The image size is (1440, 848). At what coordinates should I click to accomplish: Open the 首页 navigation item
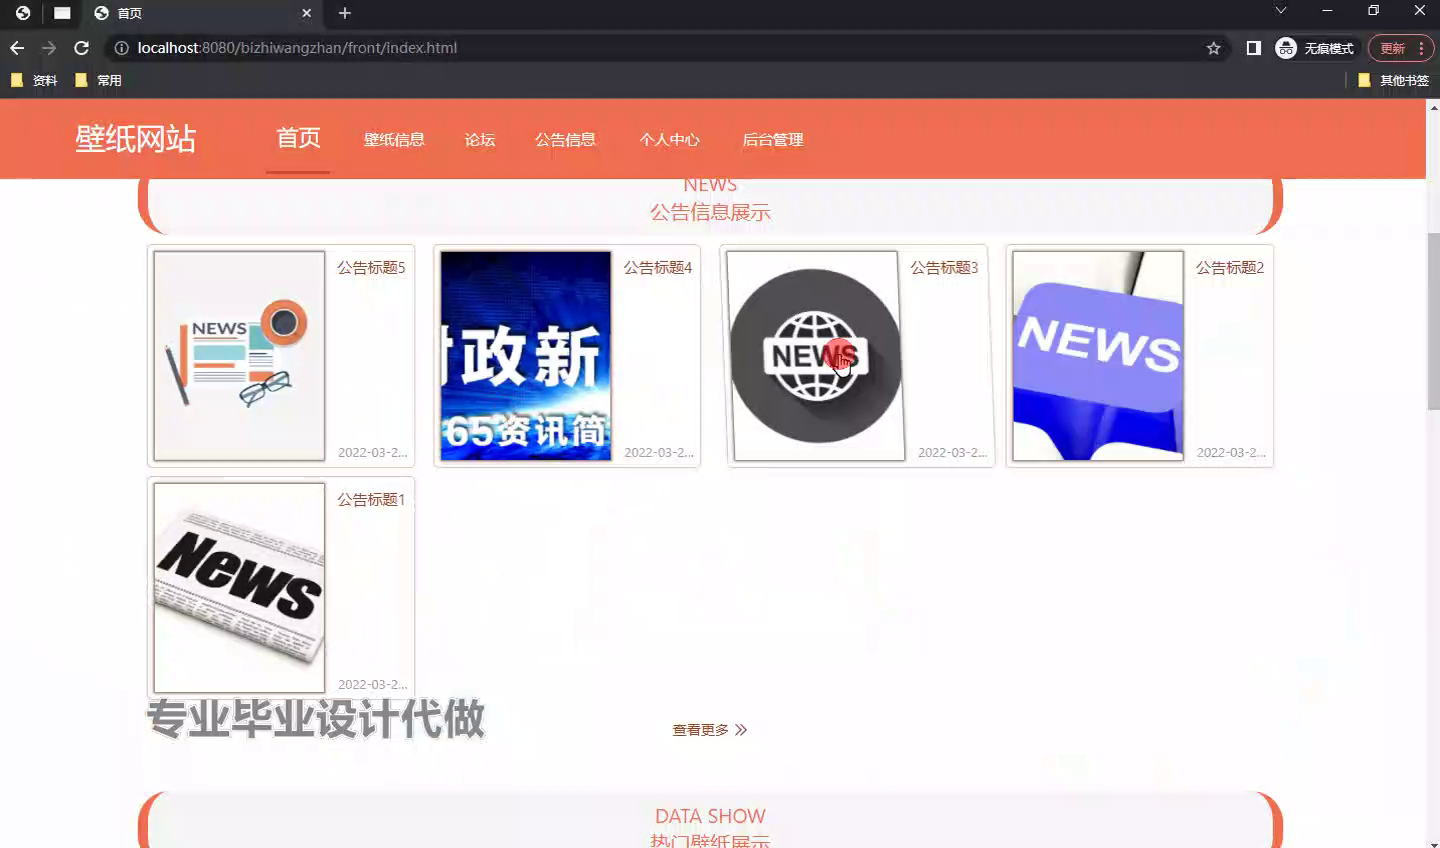(x=298, y=138)
